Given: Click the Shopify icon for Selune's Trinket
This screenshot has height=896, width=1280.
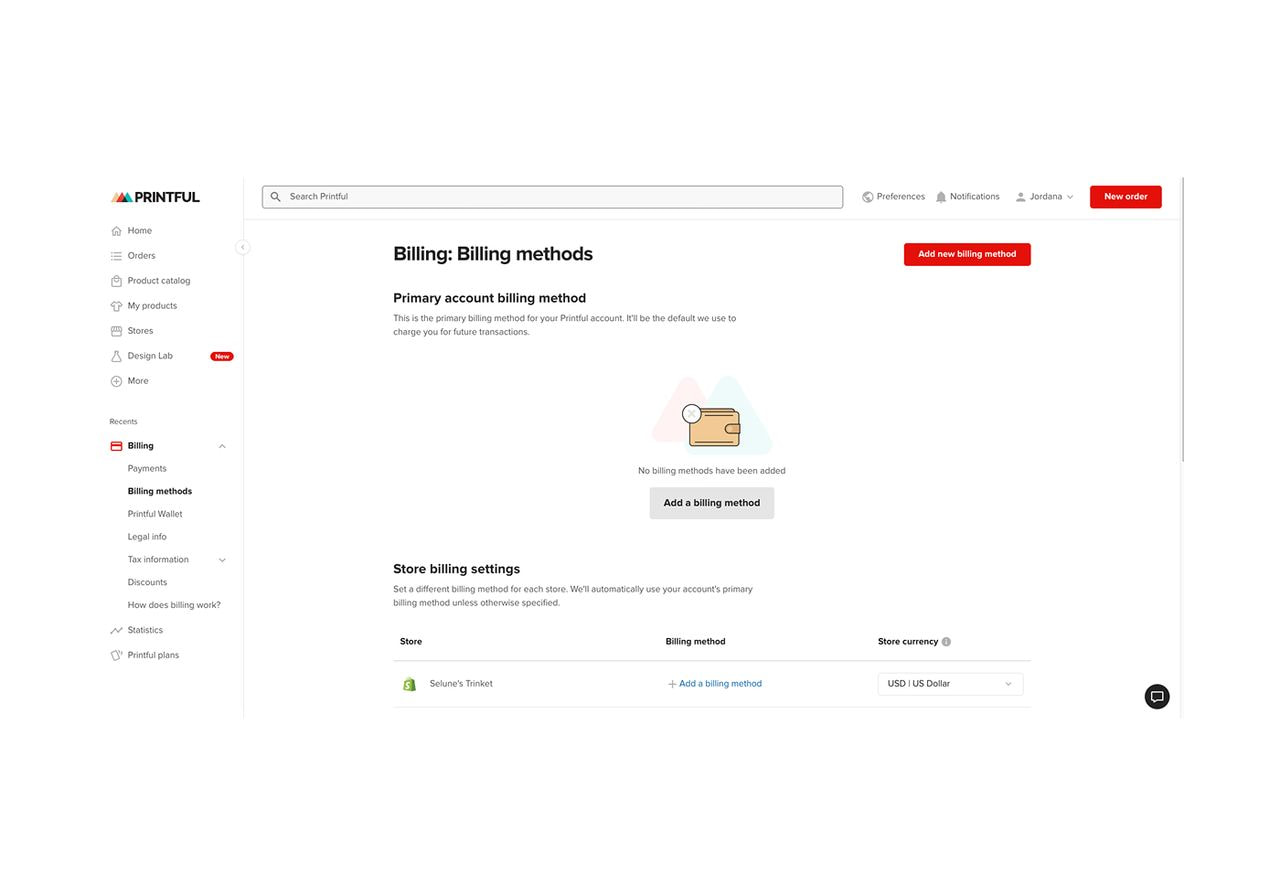Looking at the screenshot, I should click(409, 684).
